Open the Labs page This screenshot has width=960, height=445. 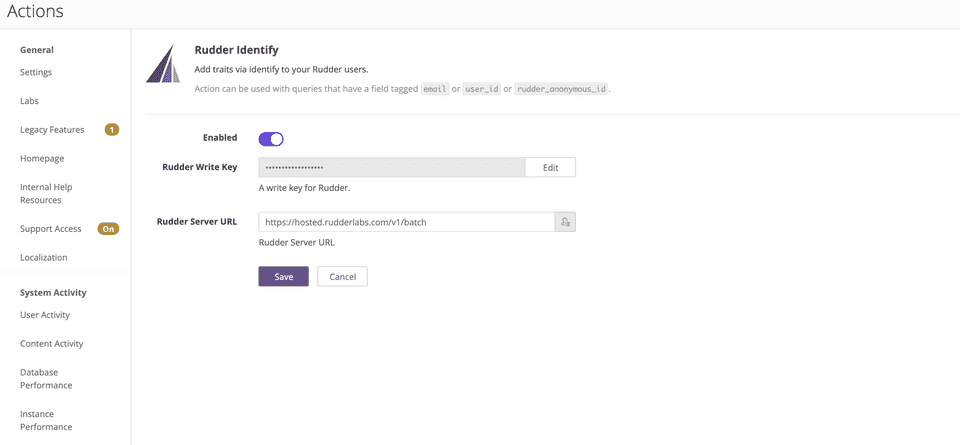click(30, 101)
